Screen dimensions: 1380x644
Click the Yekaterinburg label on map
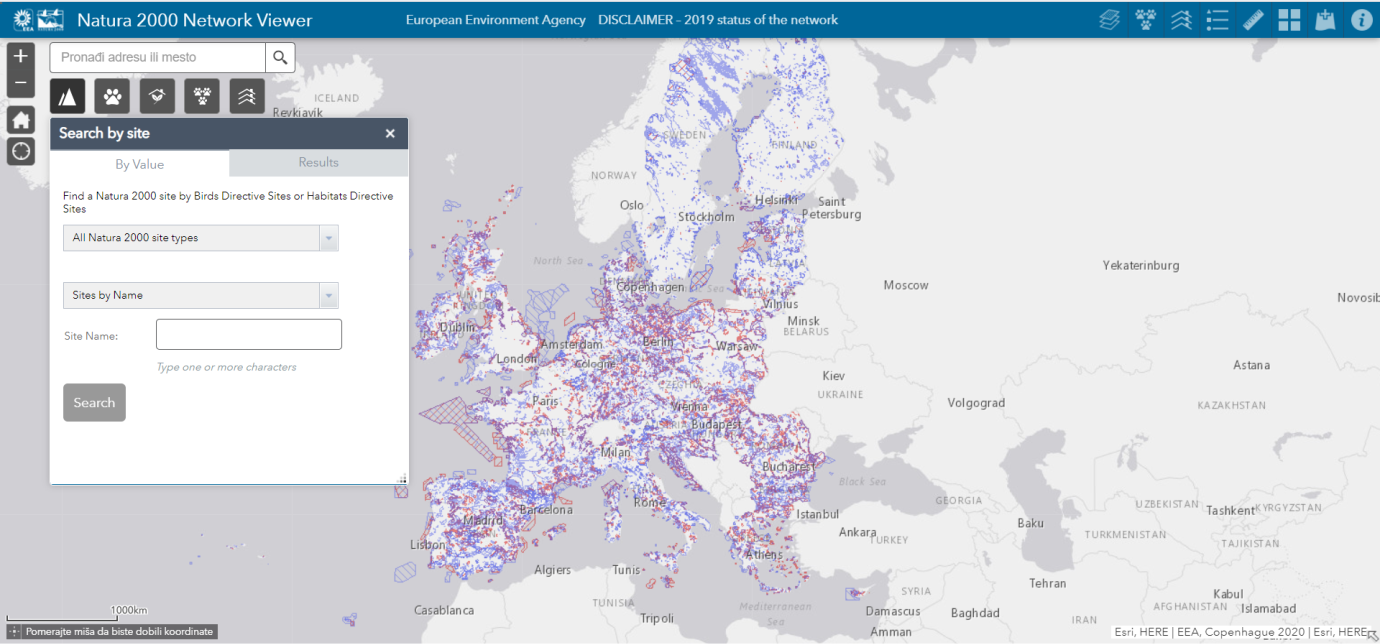coord(1141,265)
